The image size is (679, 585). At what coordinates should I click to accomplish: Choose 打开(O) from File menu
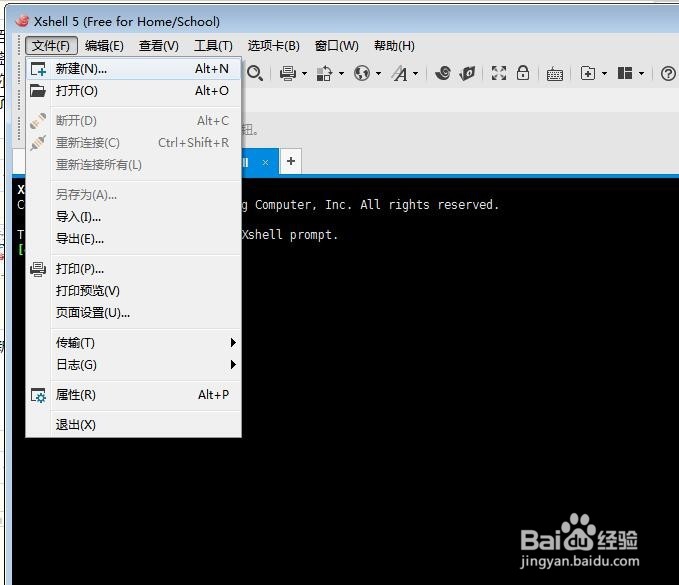133,91
